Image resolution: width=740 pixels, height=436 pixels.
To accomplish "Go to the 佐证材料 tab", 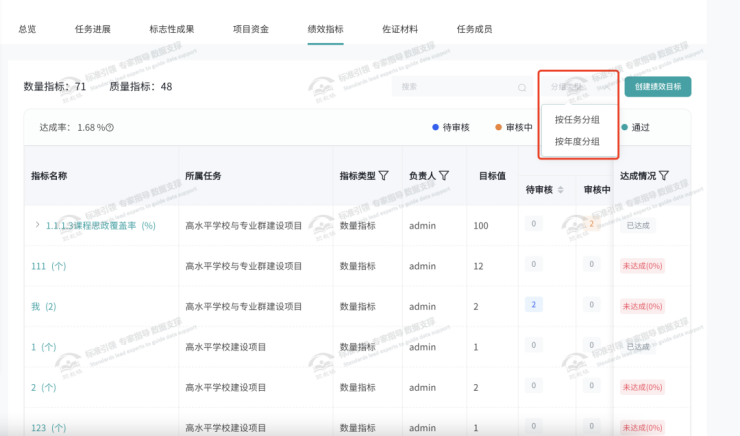I will click(x=399, y=29).
